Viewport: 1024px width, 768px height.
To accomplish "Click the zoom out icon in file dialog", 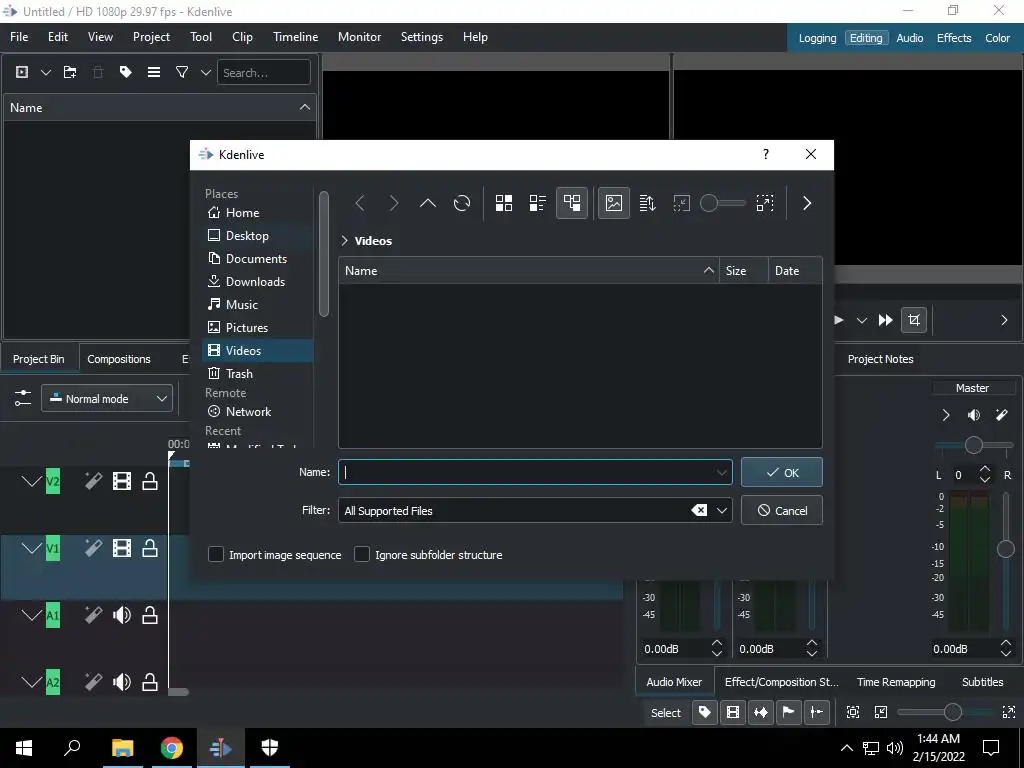I will (x=681, y=203).
